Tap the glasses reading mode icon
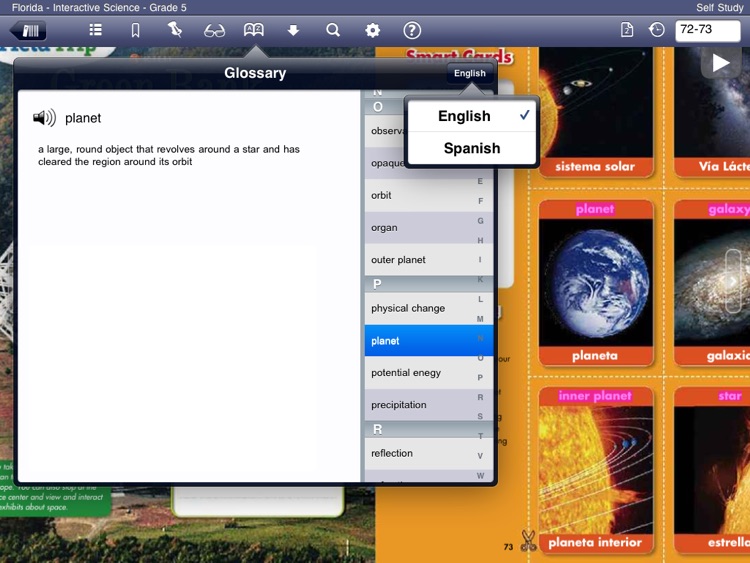Screen dimensions: 750x563 (x=214, y=31)
